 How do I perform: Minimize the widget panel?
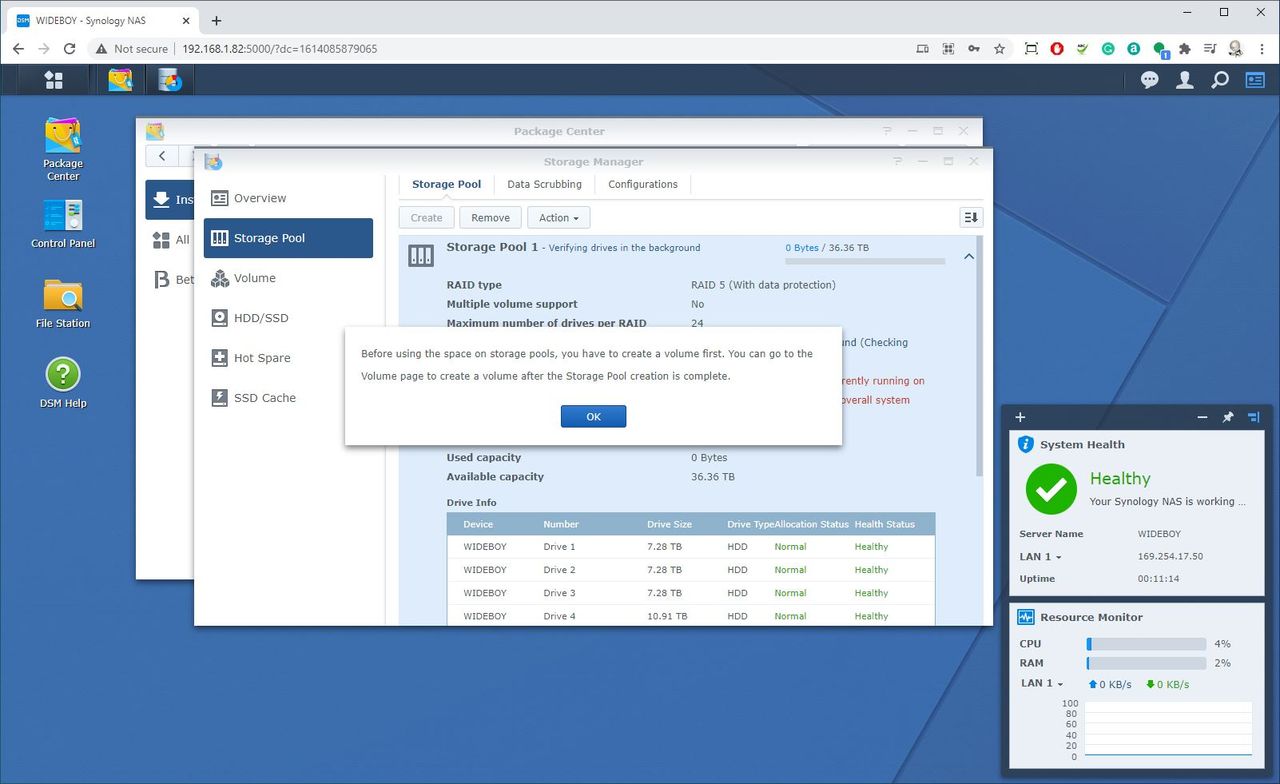tap(1202, 417)
